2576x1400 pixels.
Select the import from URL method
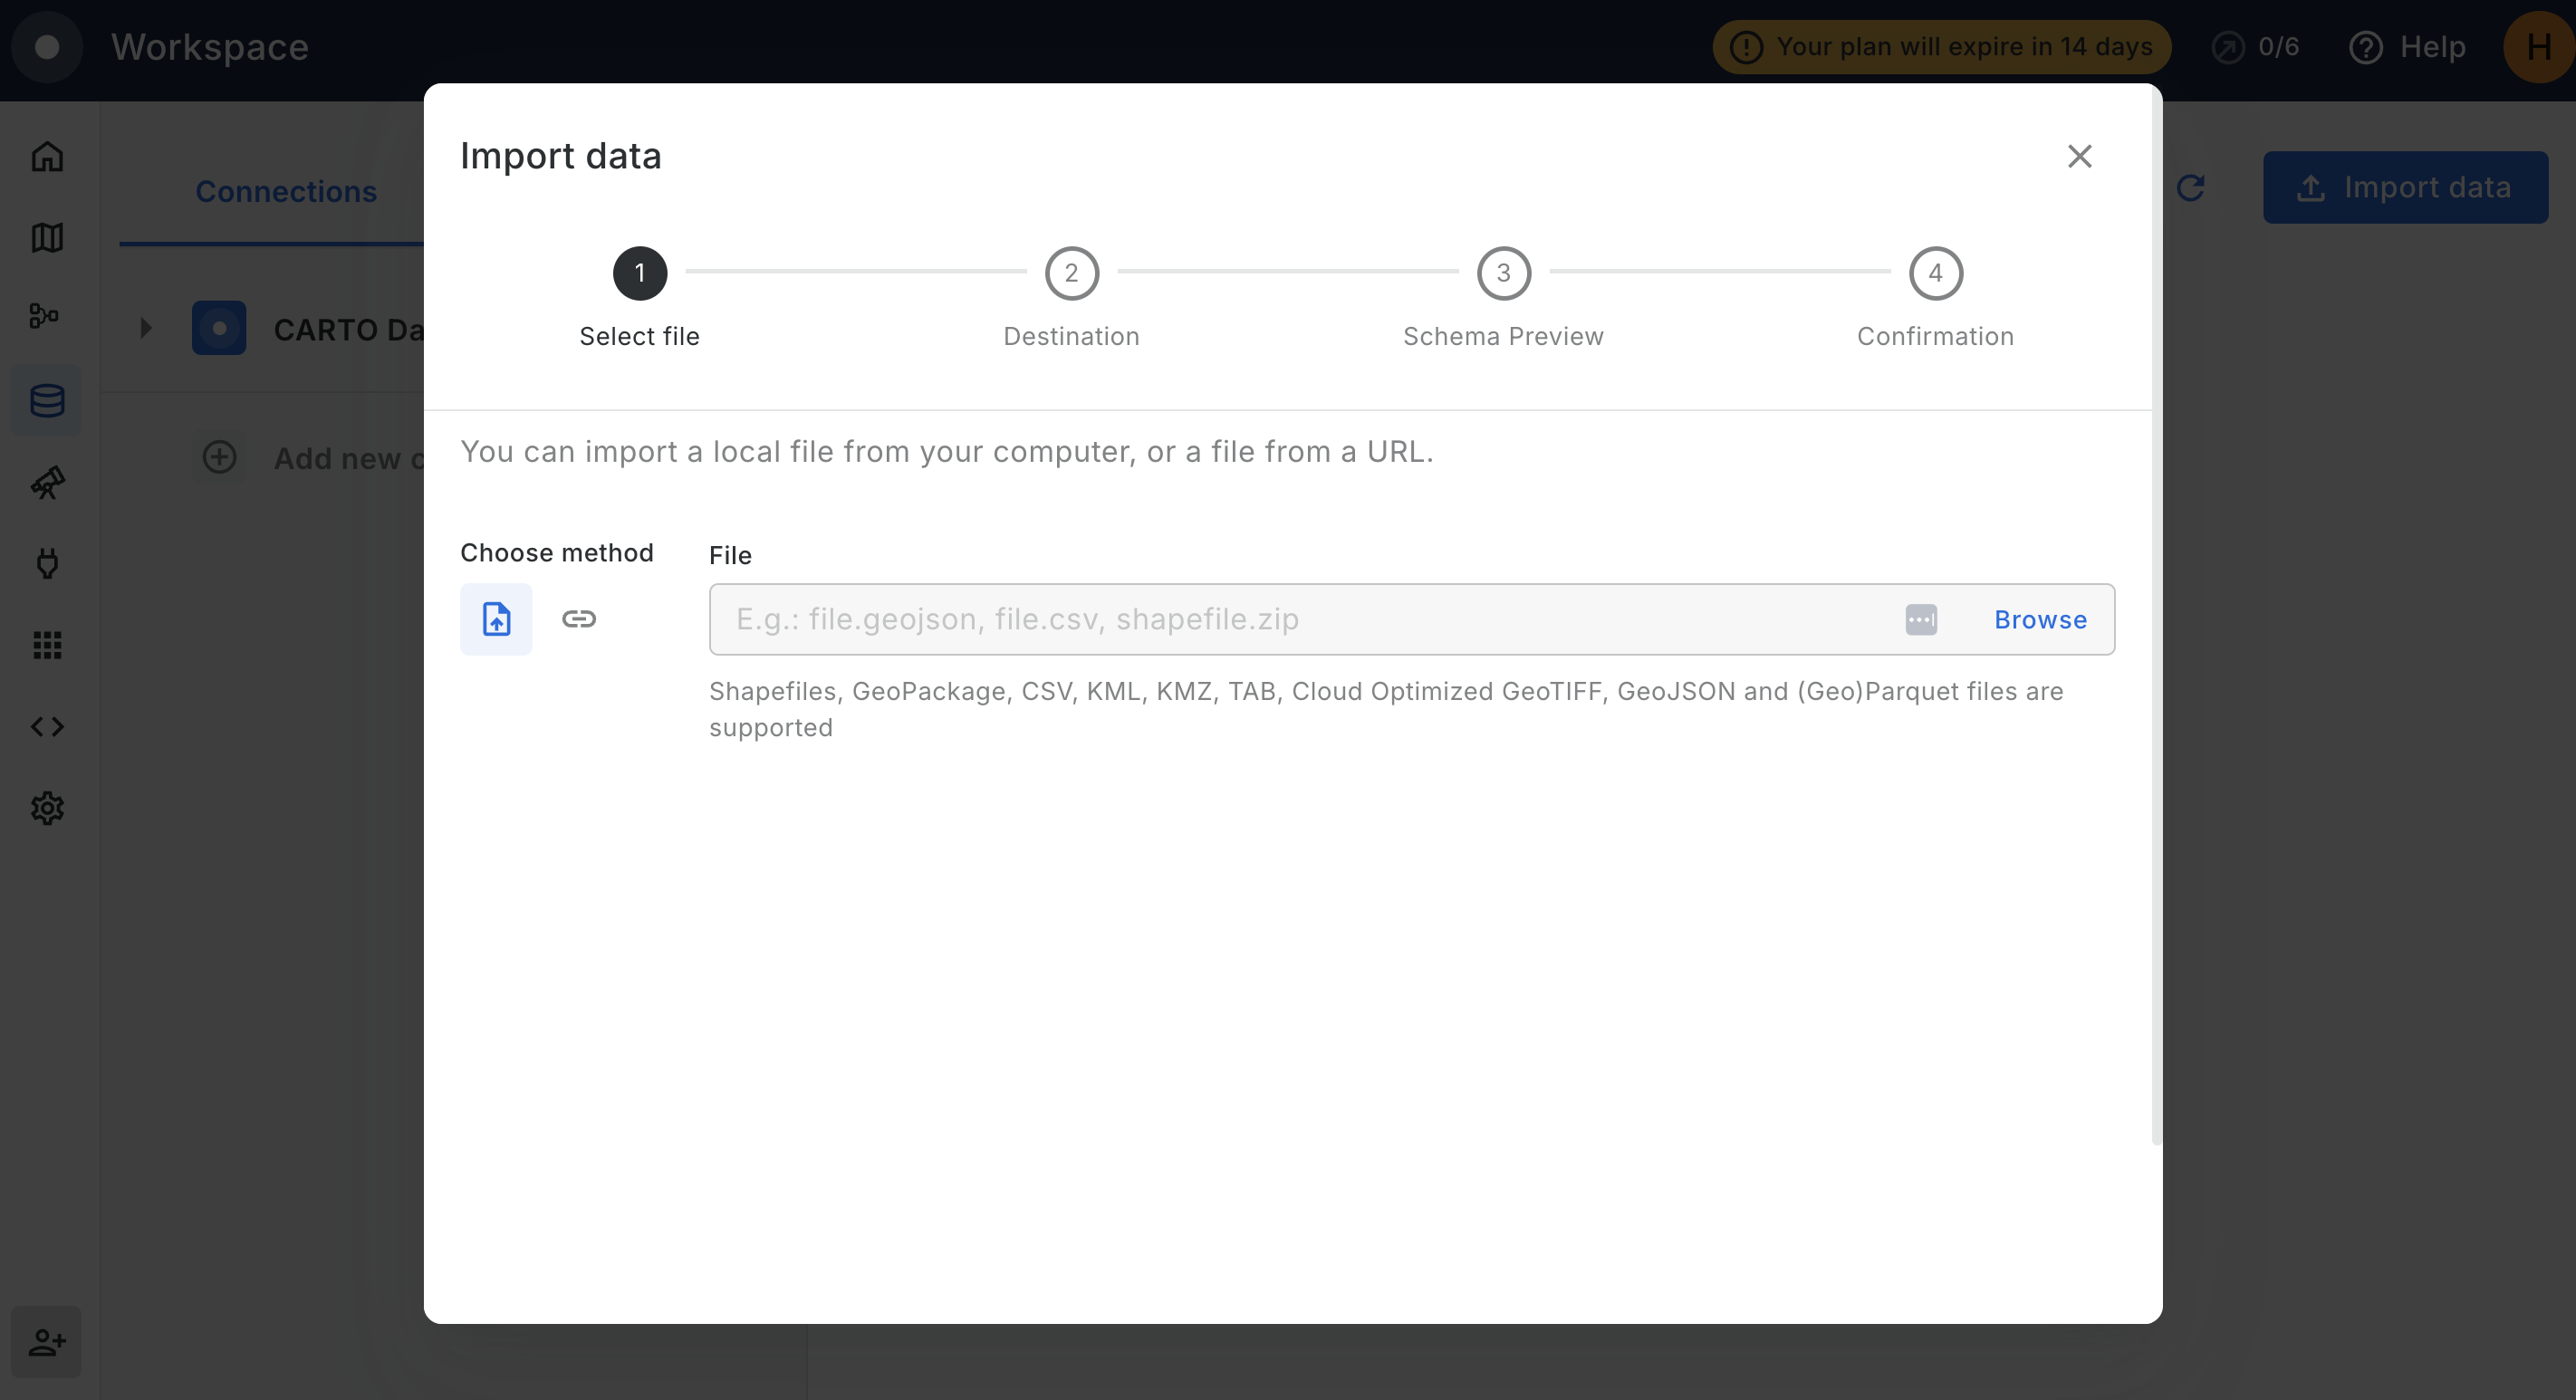[x=580, y=618]
